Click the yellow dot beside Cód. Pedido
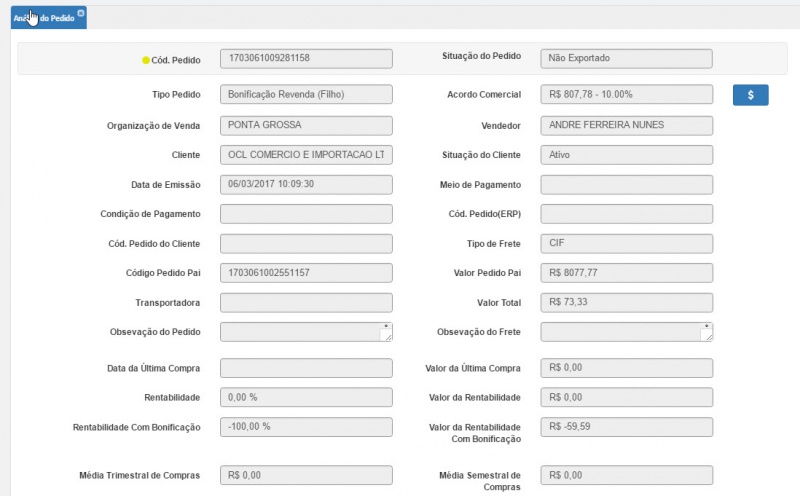 coord(146,60)
